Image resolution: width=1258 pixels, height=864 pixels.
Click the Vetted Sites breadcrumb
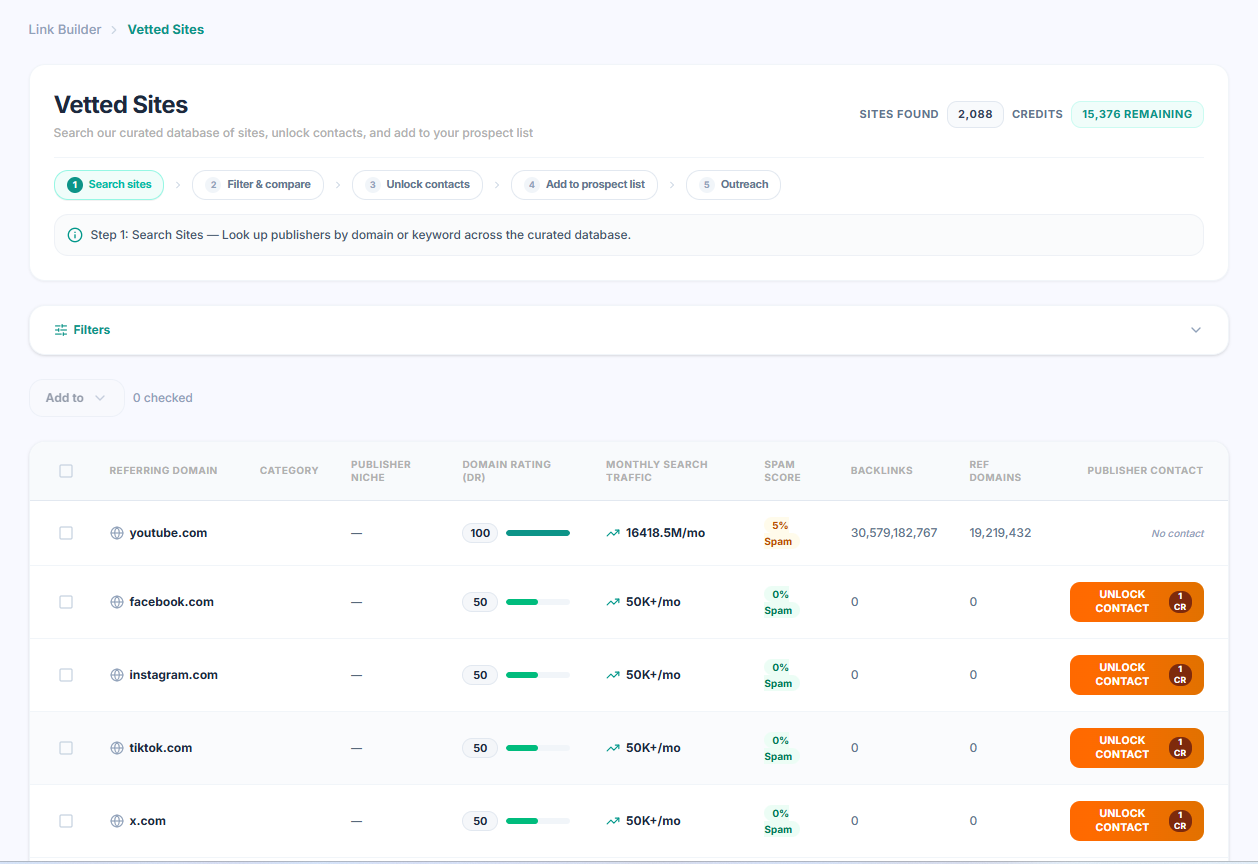click(166, 30)
